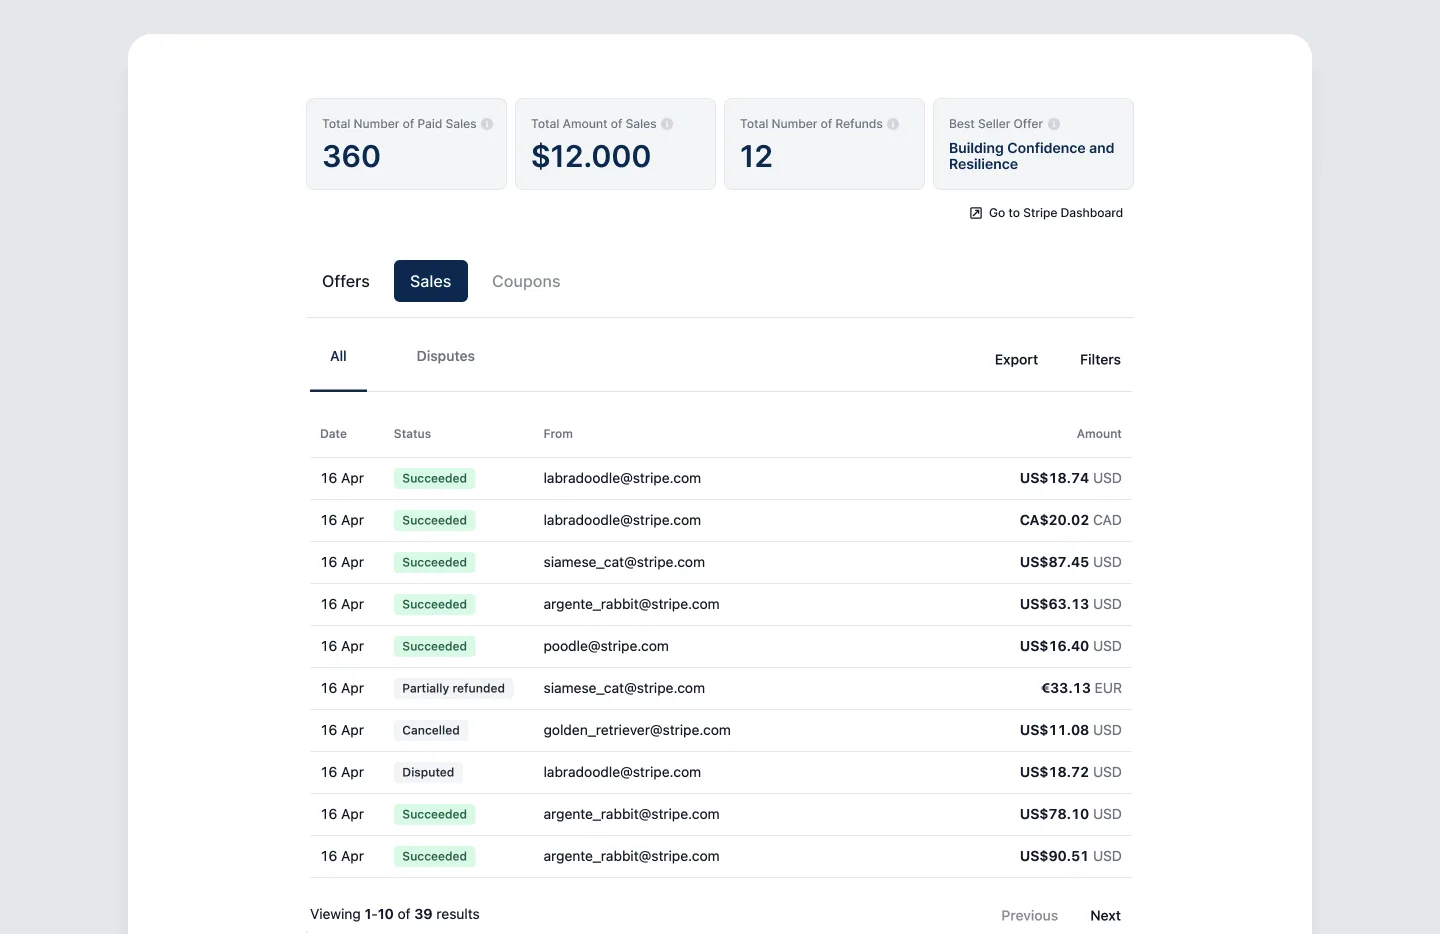This screenshot has width=1440, height=934.
Task: Click the Cancelled status badge
Action: [x=430, y=730]
